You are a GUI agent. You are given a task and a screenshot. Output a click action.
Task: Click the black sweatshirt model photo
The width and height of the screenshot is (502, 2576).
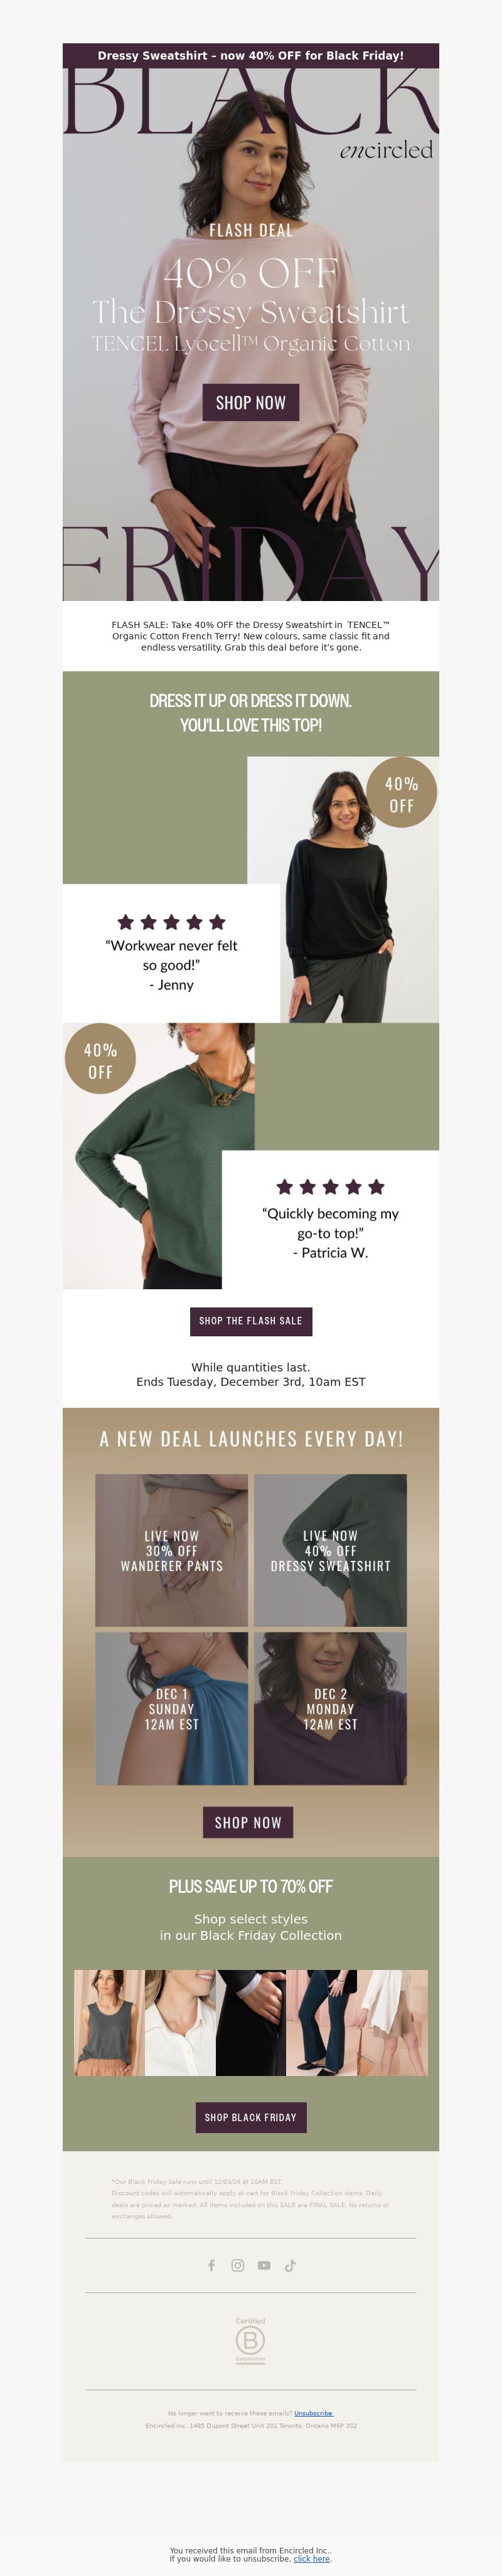tap(343, 889)
